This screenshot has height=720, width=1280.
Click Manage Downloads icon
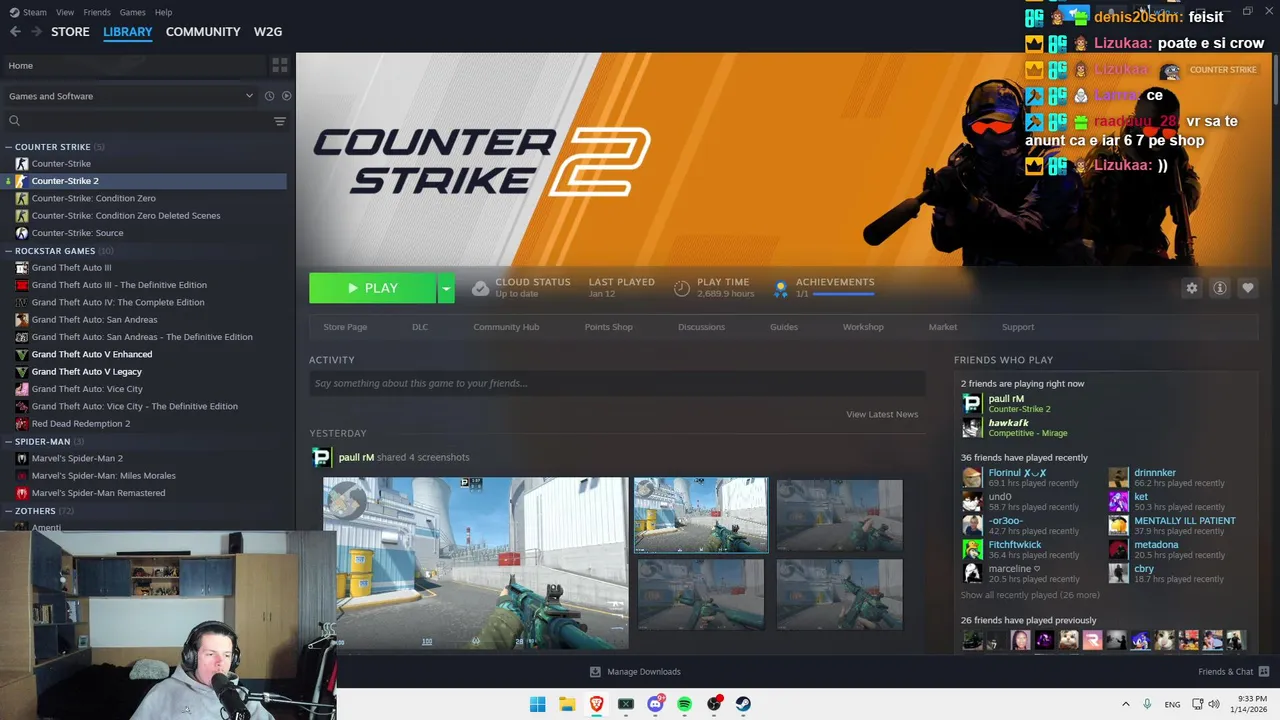coord(595,672)
